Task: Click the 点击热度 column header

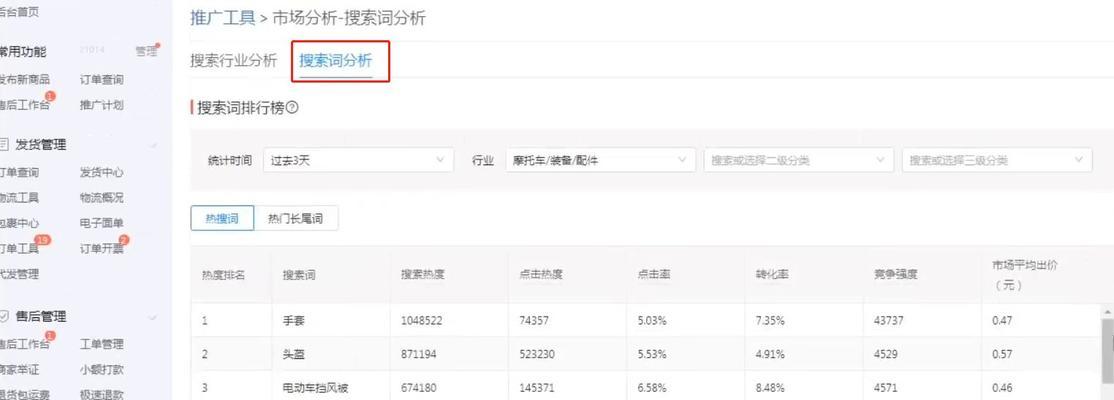Action: point(541,274)
